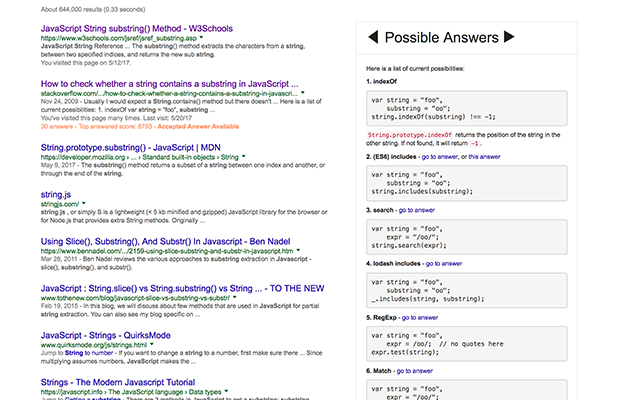
Task: Click the indexOf code snippet box
Action: pyautogui.click(x=467, y=109)
